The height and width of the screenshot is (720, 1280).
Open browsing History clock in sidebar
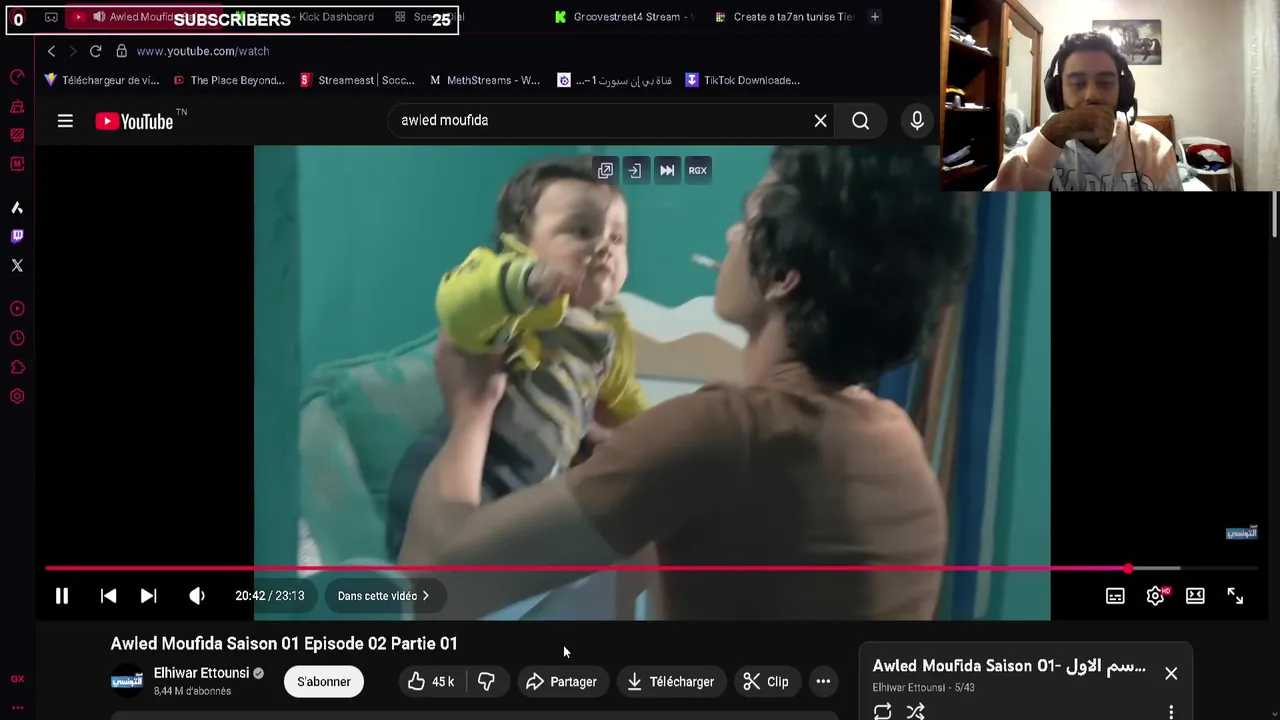(17, 339)
